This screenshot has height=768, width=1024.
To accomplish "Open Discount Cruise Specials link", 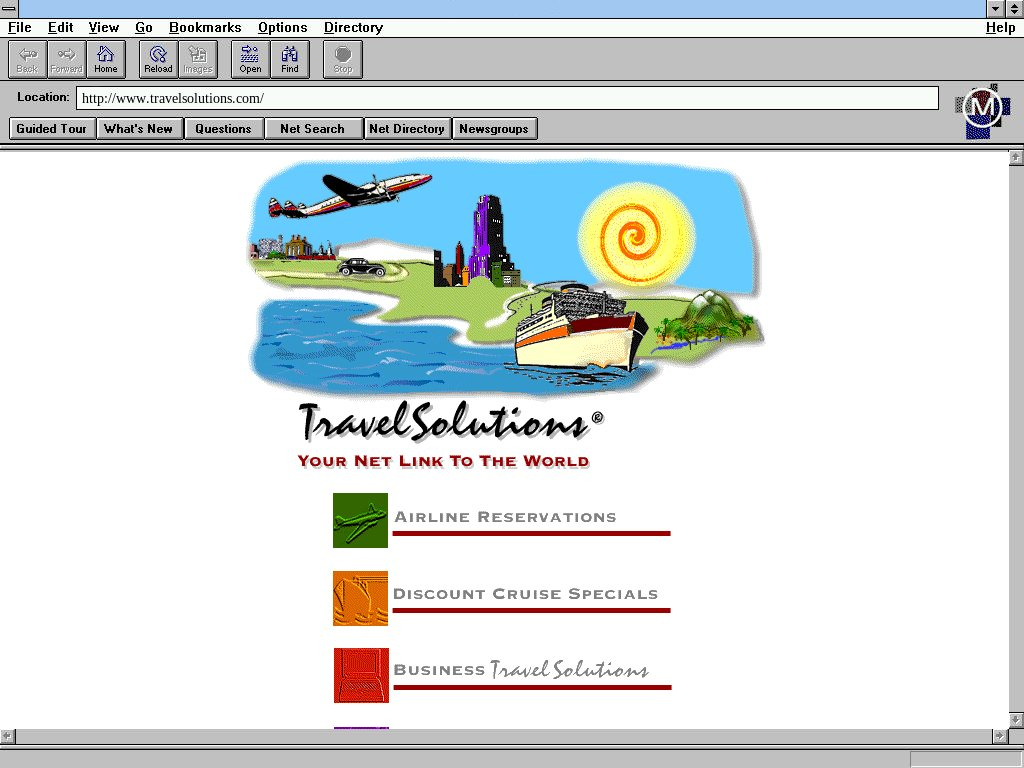I will coord(525,594).
